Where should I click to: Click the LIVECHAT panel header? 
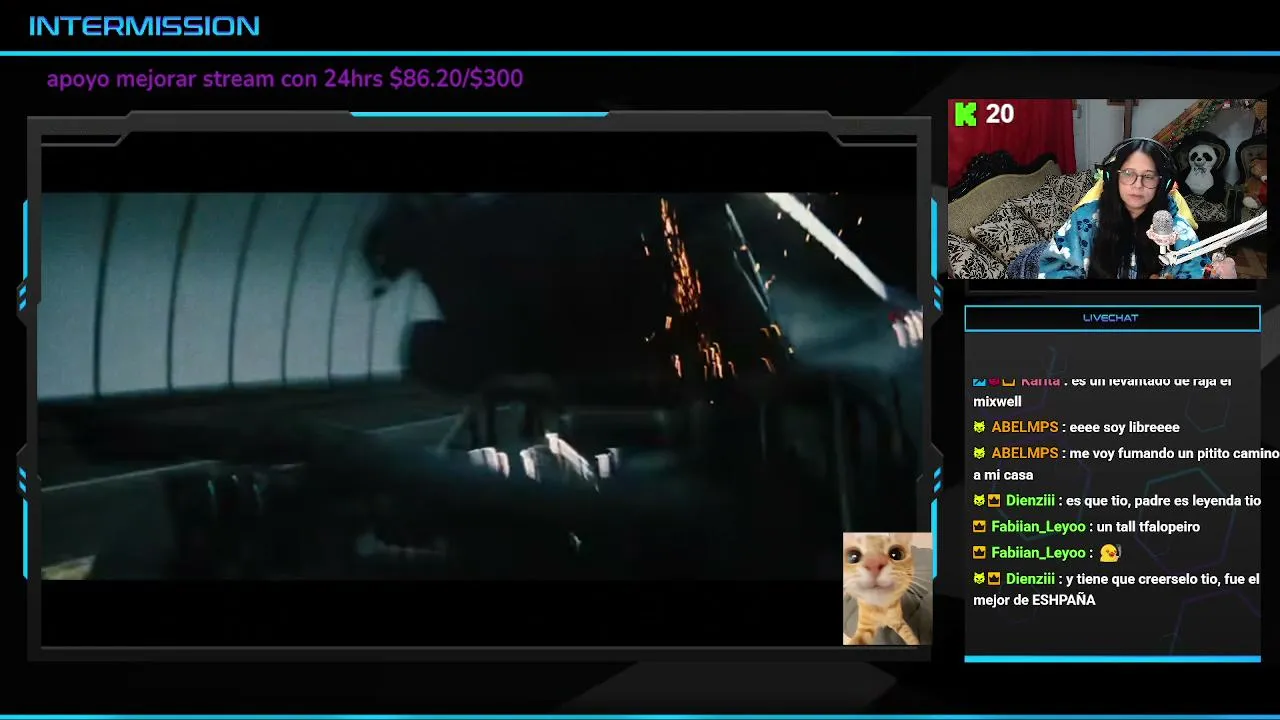[x=1112, y=318]
